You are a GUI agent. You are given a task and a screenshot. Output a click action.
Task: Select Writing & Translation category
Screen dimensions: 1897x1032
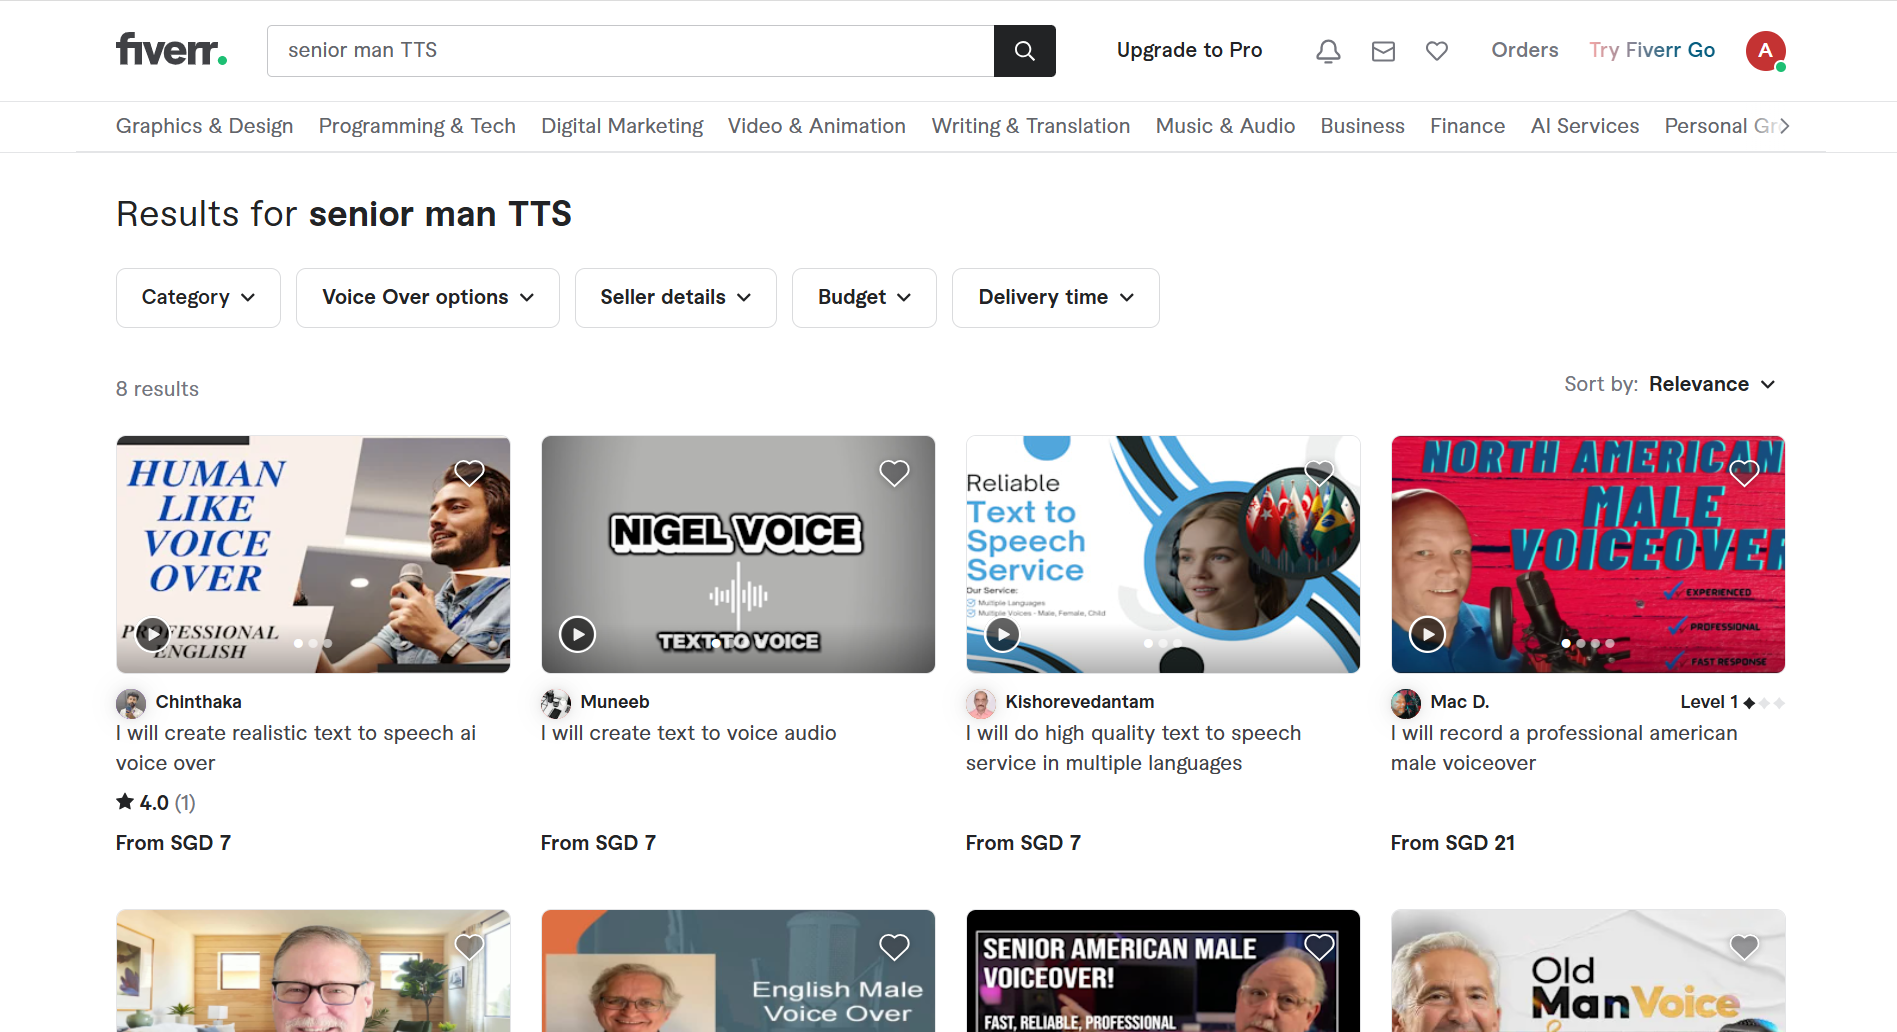[1031, 126]
